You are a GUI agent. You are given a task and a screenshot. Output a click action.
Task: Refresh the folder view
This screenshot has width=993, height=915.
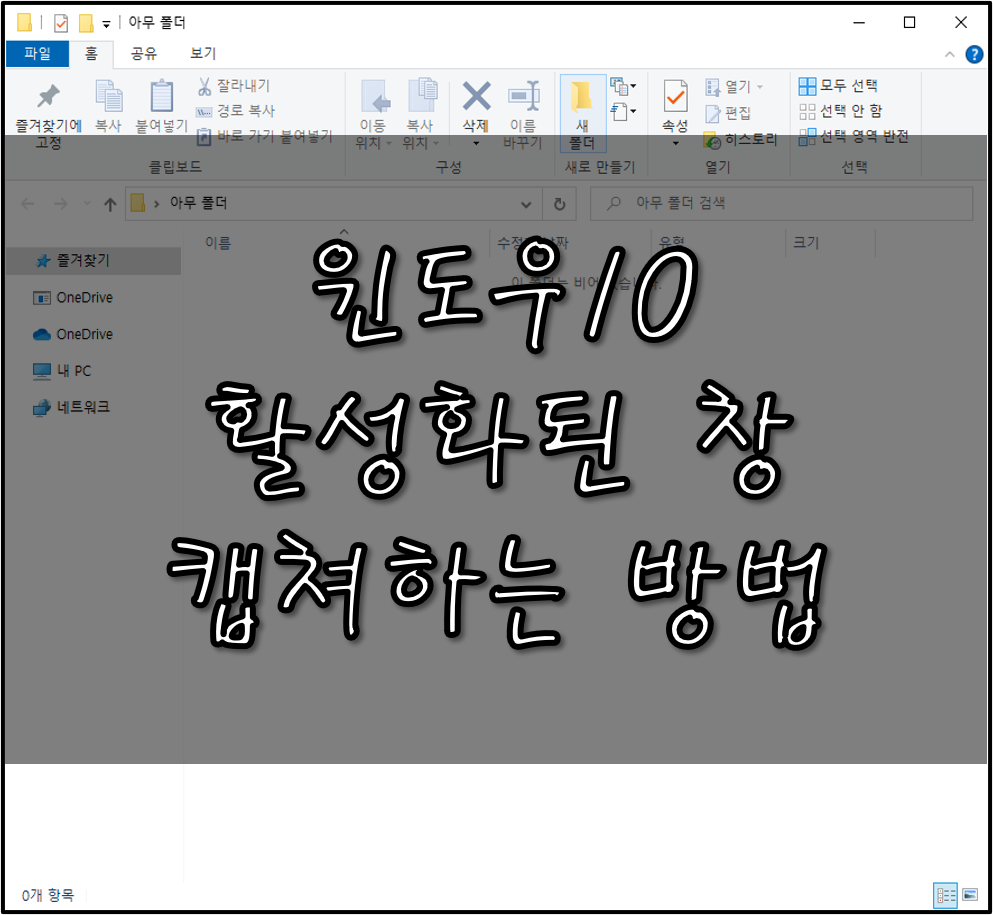559,204
